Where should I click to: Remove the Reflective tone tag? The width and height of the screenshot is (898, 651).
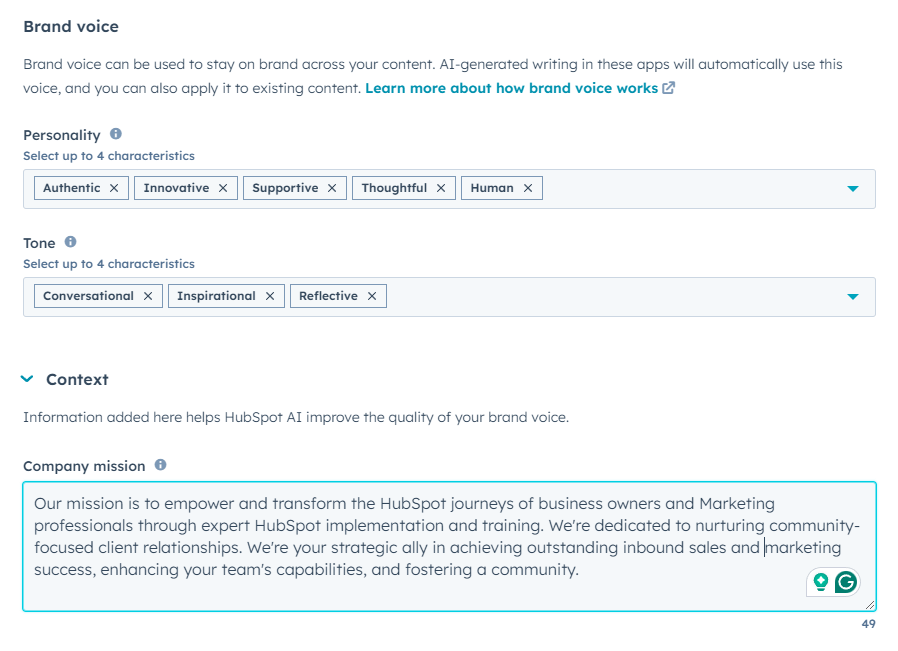coord(371,295)
